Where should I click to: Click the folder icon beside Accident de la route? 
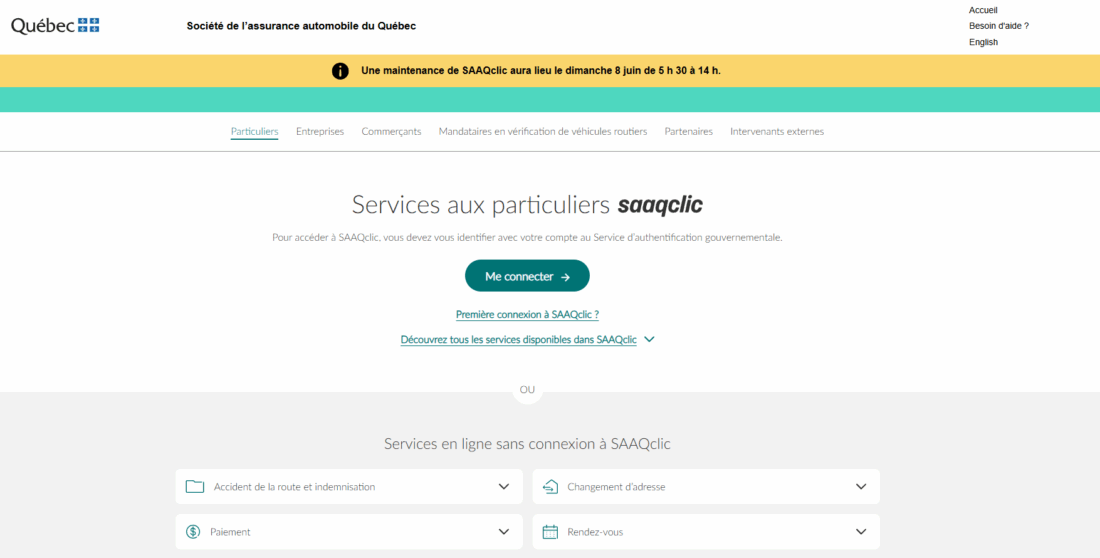click(x=194, y=486)
